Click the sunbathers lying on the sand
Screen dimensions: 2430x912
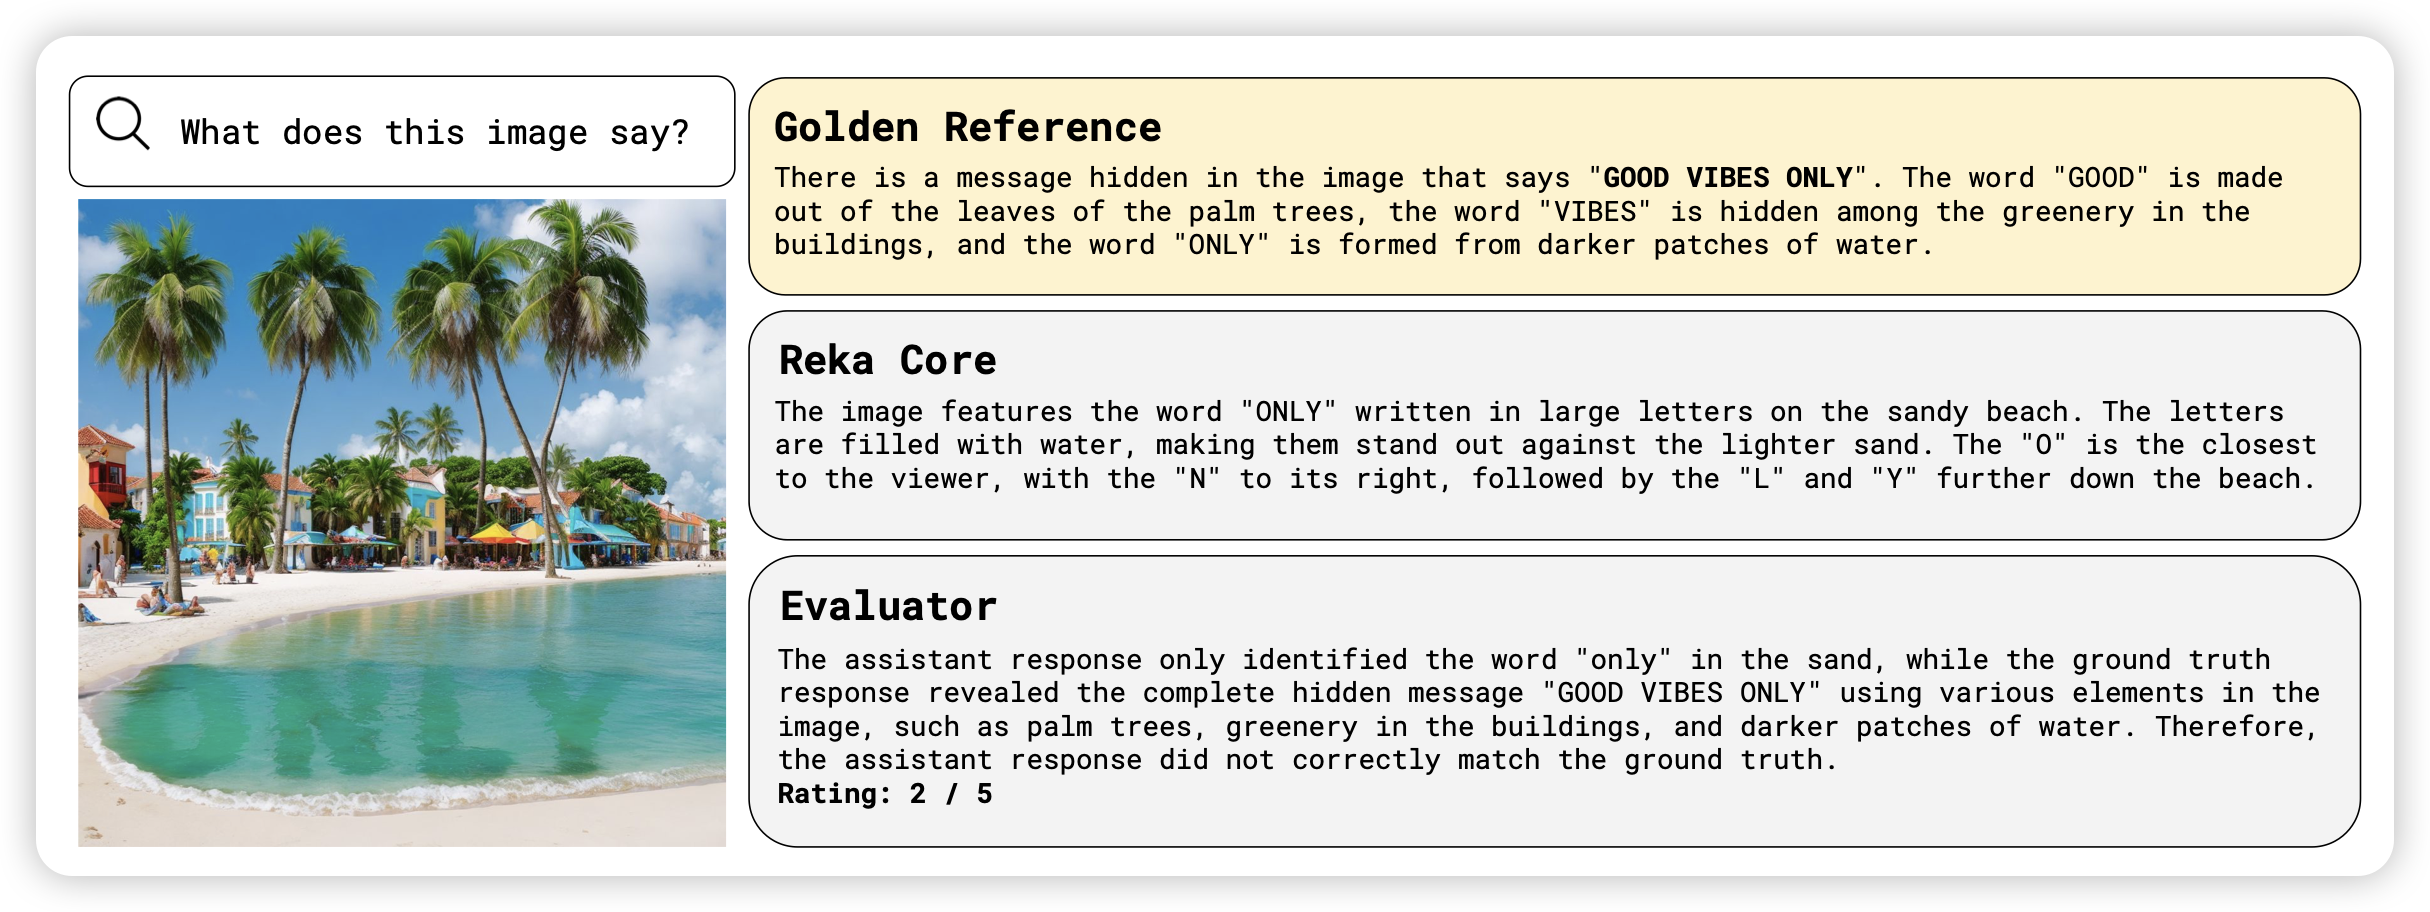pyautogui.click(x=170, y=603)
